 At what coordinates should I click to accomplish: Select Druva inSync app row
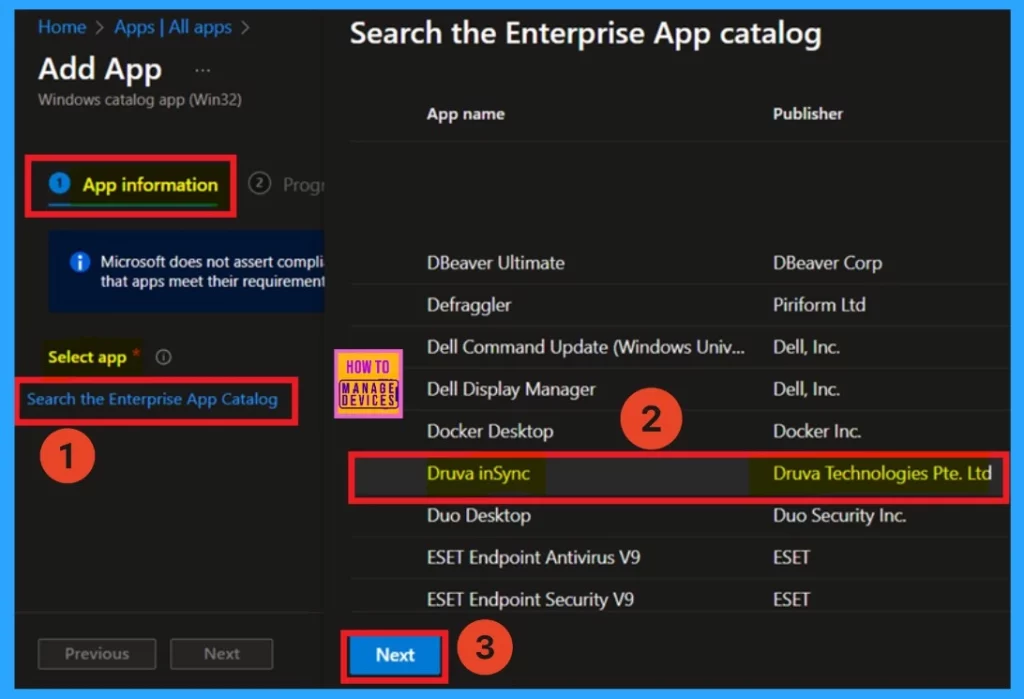point(680,474)
